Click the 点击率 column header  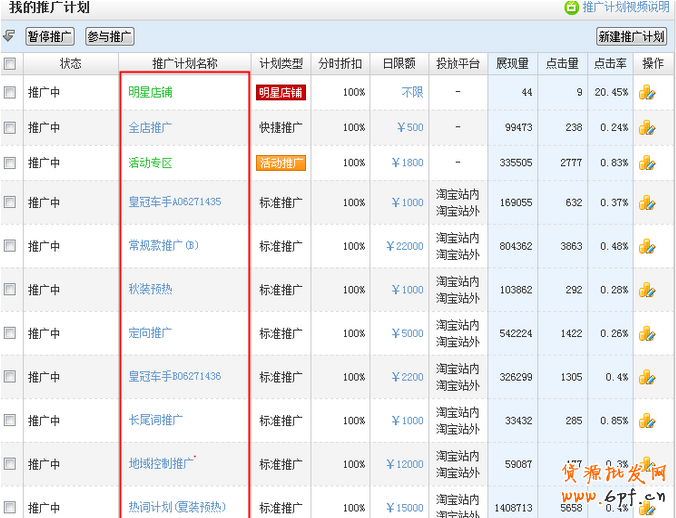click(x=610, y=64)
